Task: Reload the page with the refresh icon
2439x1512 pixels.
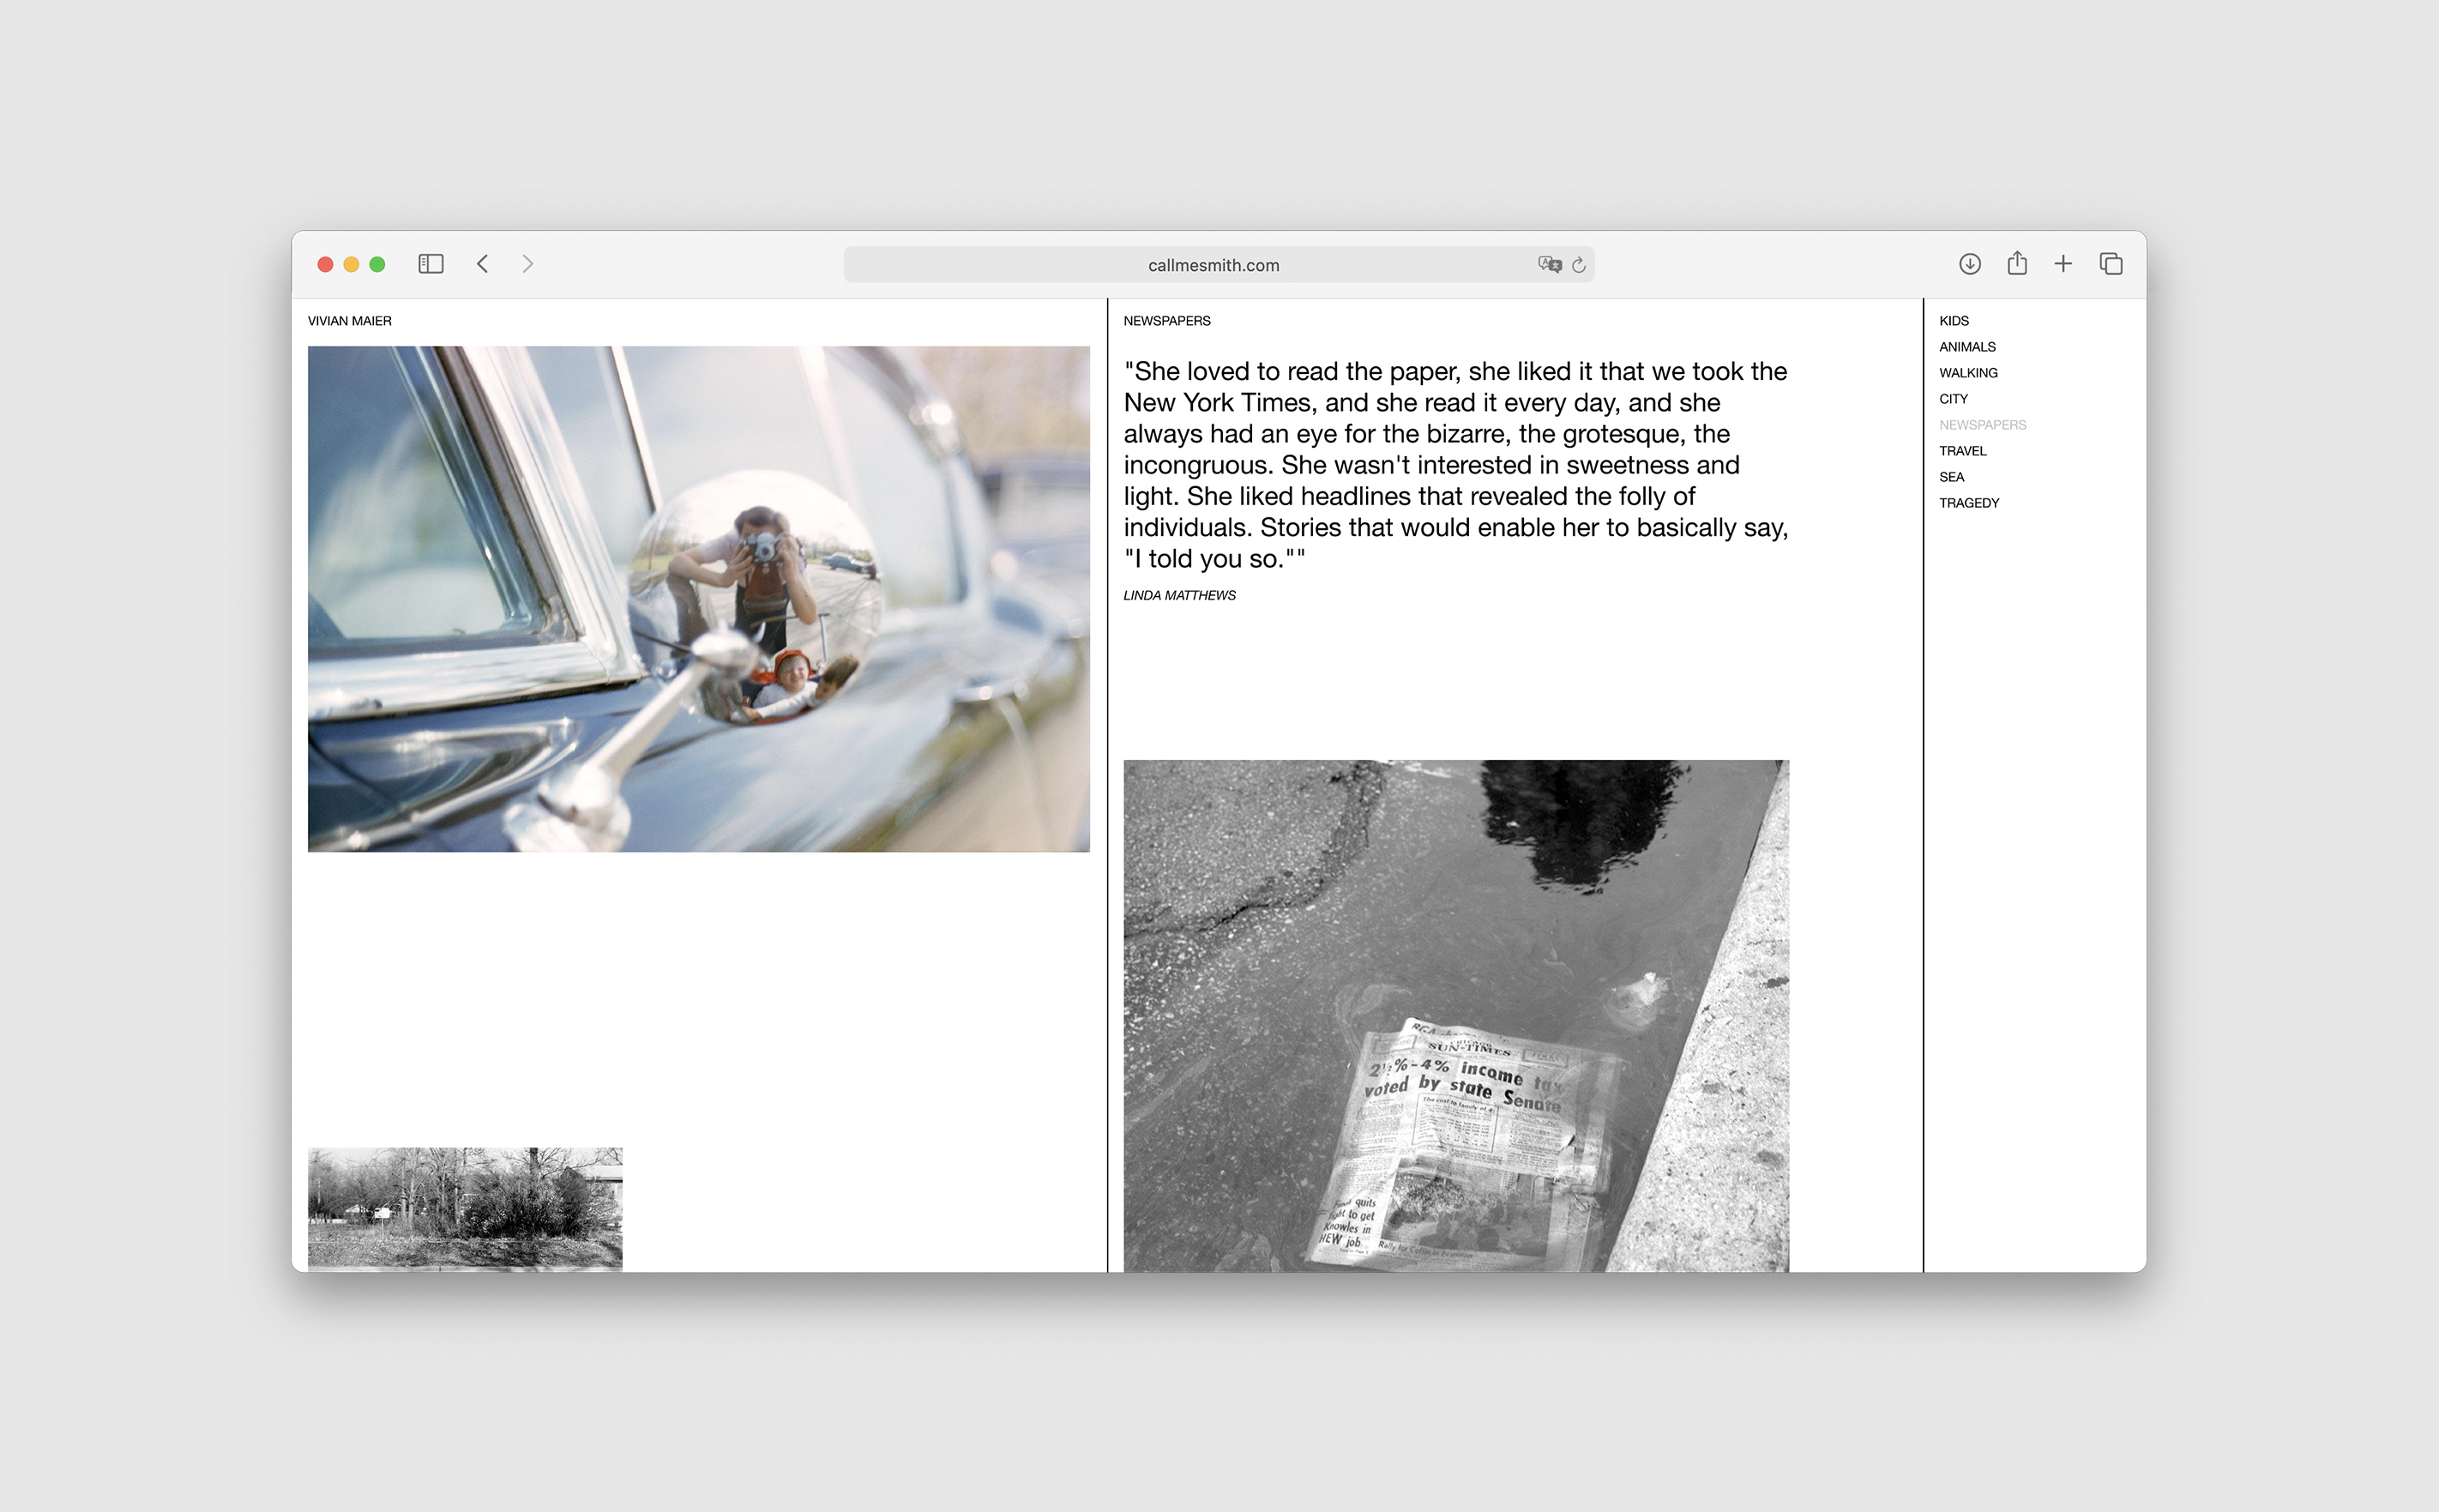Action: coord(1579,265)
